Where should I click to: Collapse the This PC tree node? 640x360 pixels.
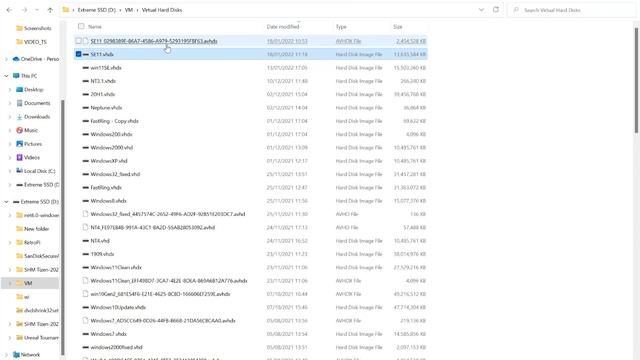6,76
